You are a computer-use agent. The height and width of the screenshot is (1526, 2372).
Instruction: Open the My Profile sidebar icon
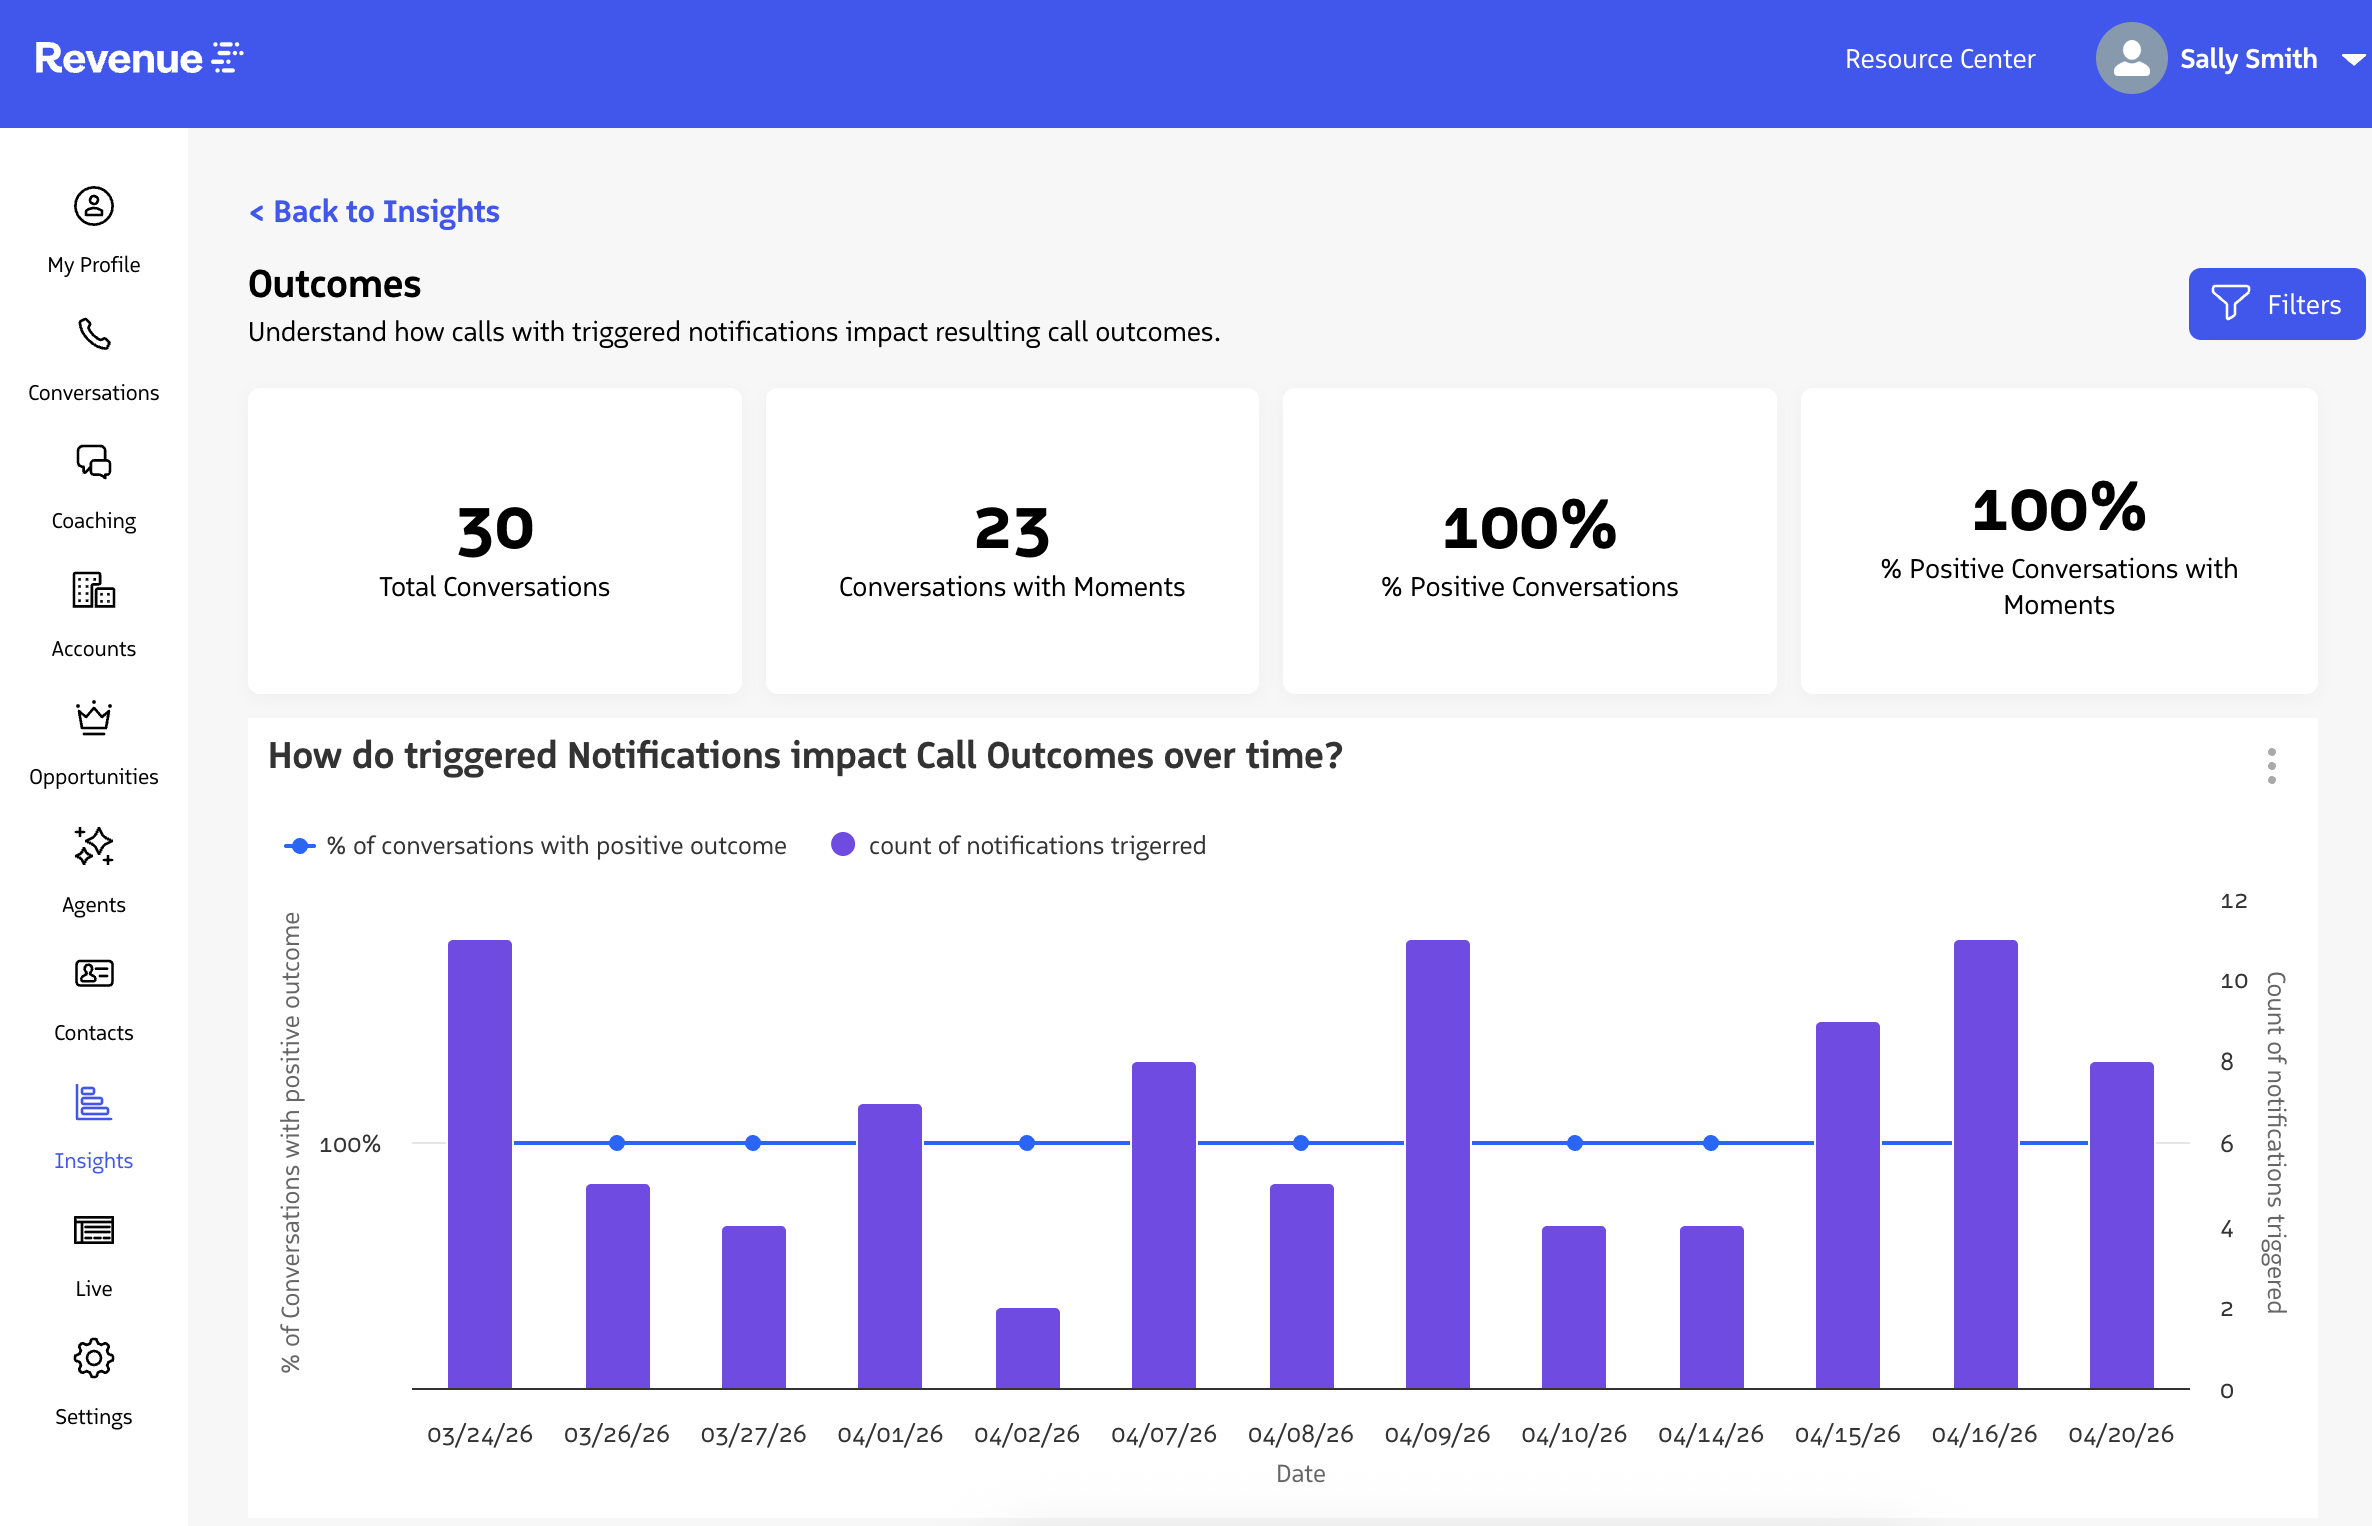(94, 207)
